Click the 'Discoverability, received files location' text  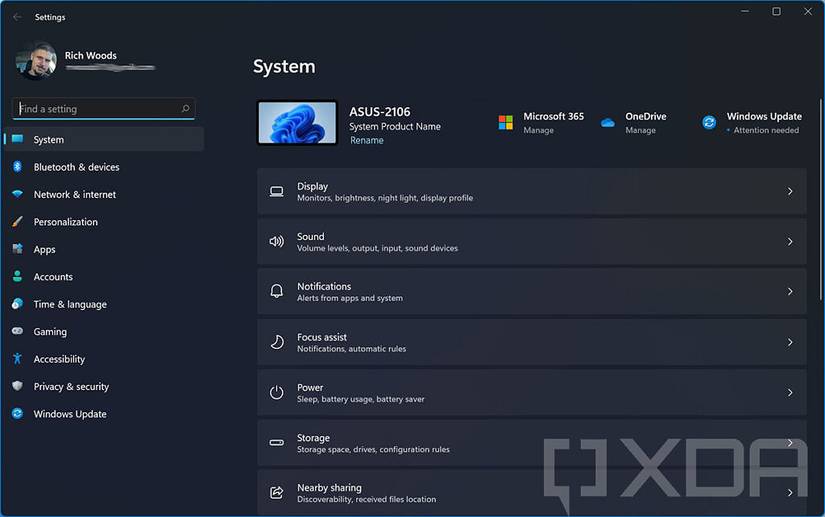click(x=366, y=499)
